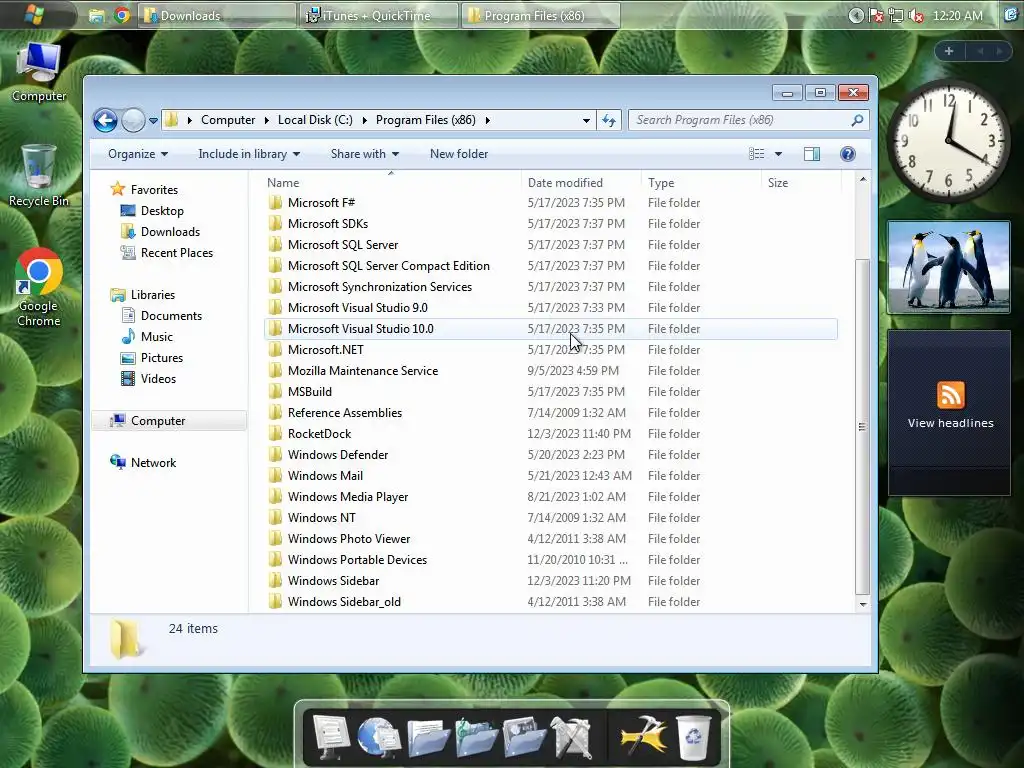
Task: Click the Explorer forward arrow button
Action: click(x=133, y=120)
